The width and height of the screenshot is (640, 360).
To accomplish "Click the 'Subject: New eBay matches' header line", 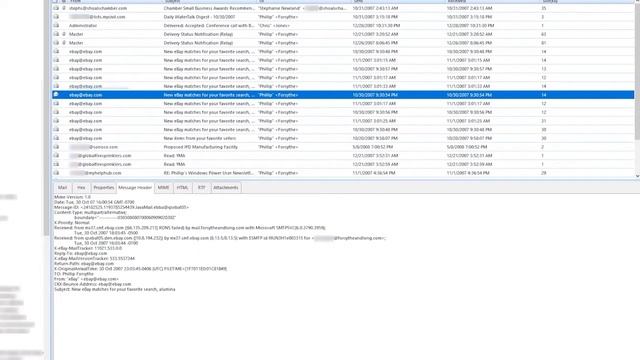I will click(115, 289).
